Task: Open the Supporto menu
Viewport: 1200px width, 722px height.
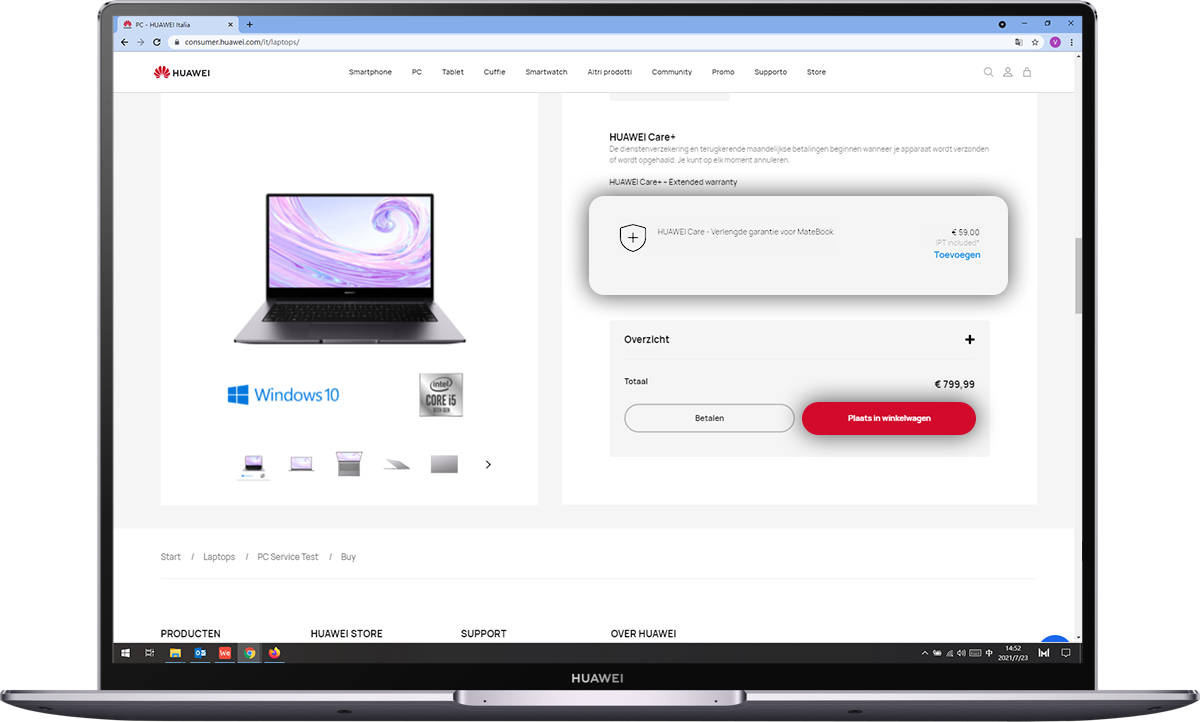Action: click(771, 72)
